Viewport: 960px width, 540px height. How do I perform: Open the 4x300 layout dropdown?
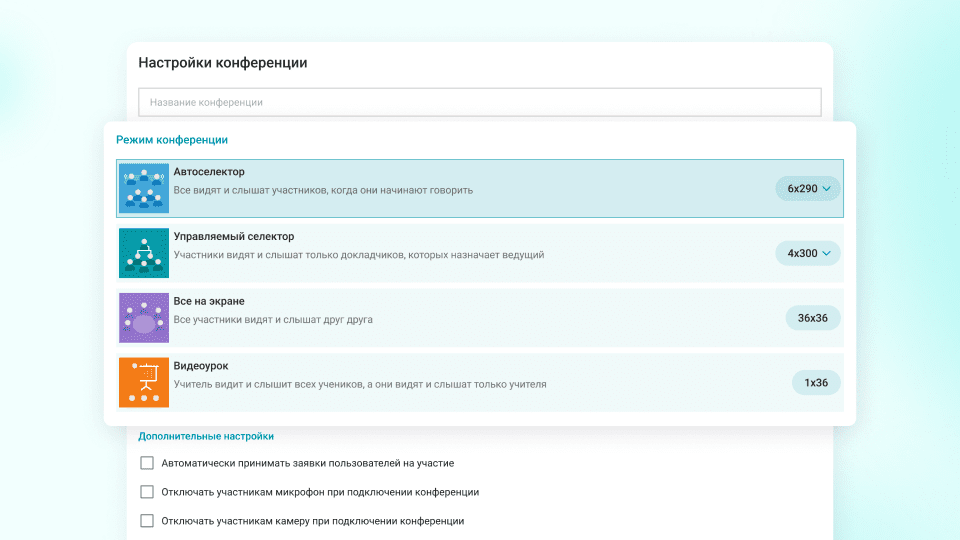808,253
